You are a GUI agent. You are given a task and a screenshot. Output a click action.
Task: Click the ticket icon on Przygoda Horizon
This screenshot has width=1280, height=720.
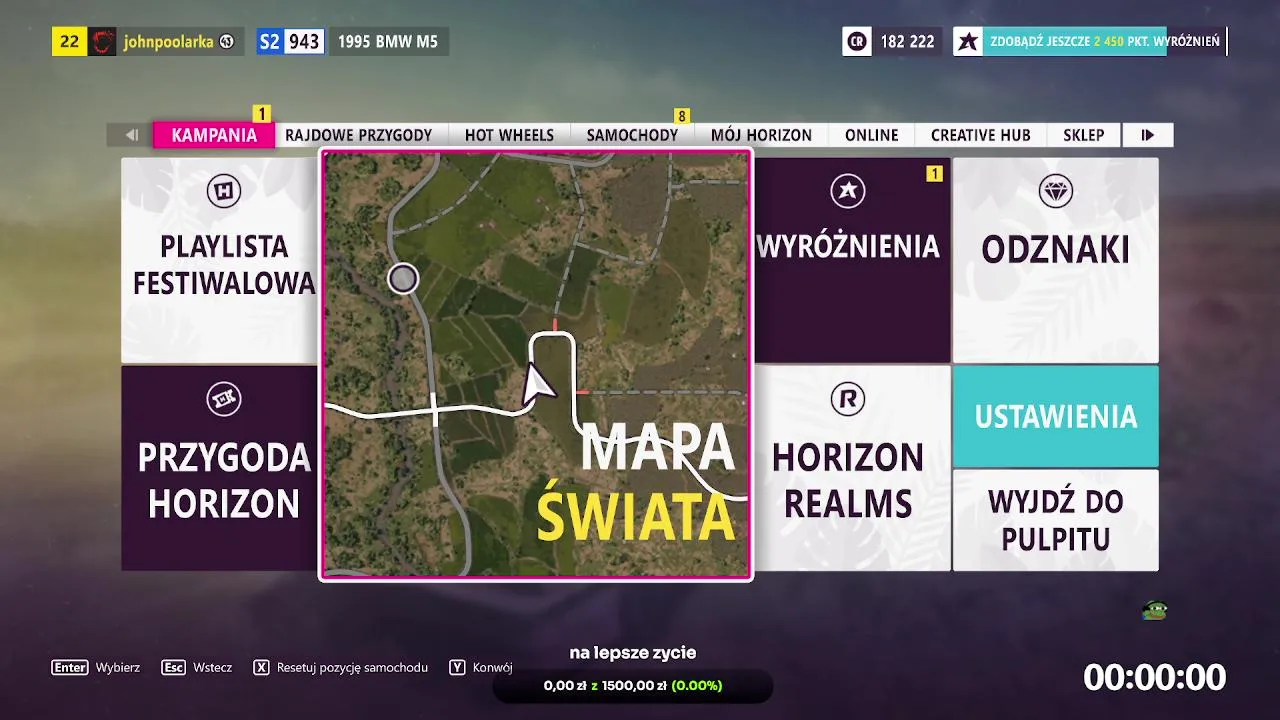tap(223, 400)
